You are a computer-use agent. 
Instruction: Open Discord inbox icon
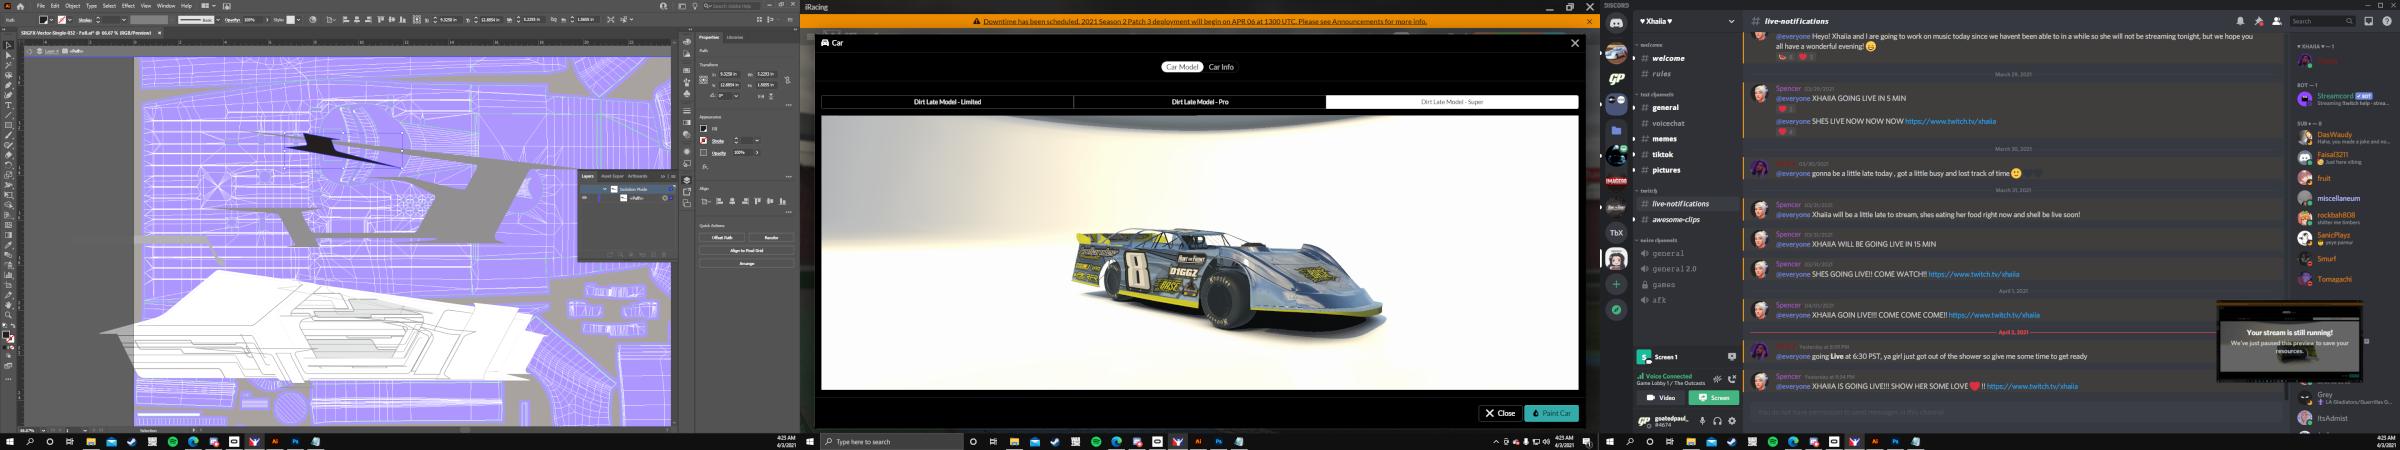pyautogui.click(x=2368, y=21)
